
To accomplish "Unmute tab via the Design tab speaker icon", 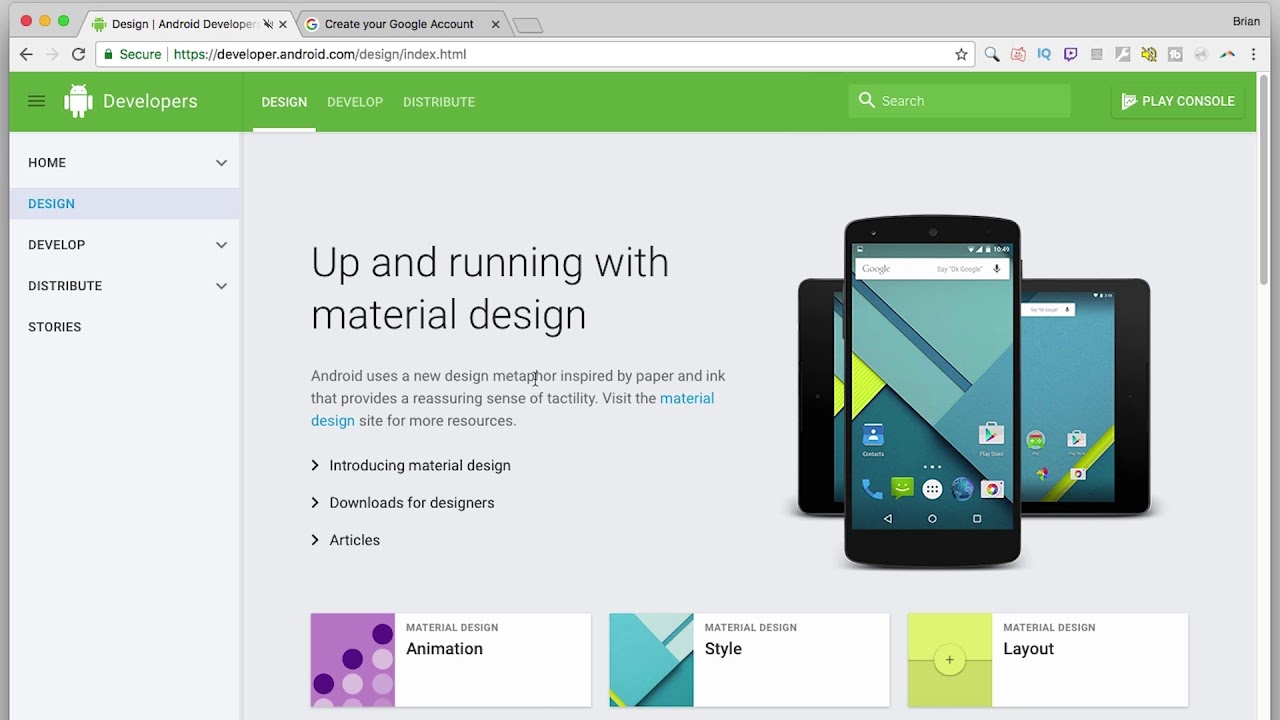I will coord(268,24).
